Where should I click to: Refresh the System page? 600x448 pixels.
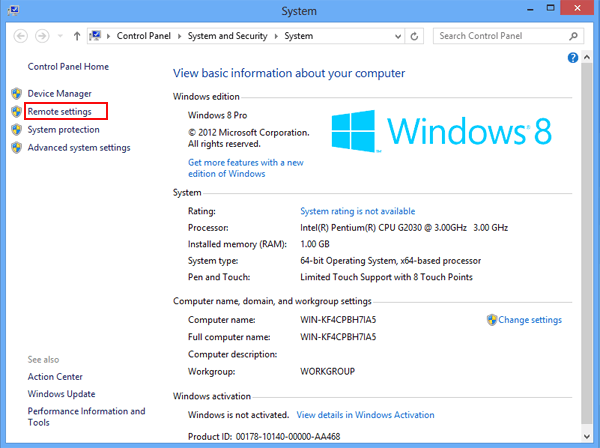pyautogui.click(x=414, y=36)
